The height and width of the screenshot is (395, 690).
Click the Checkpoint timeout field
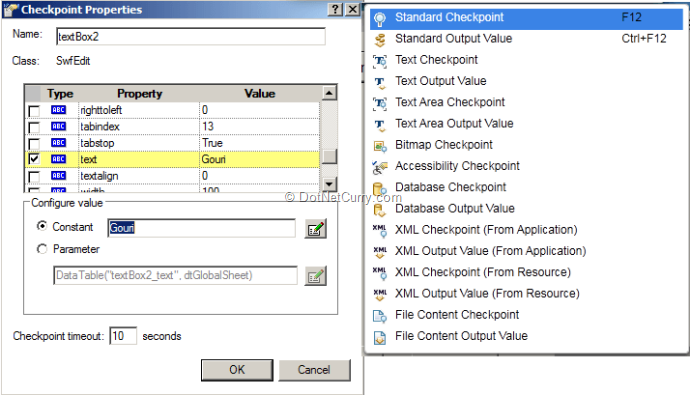[x=123, y=336]
